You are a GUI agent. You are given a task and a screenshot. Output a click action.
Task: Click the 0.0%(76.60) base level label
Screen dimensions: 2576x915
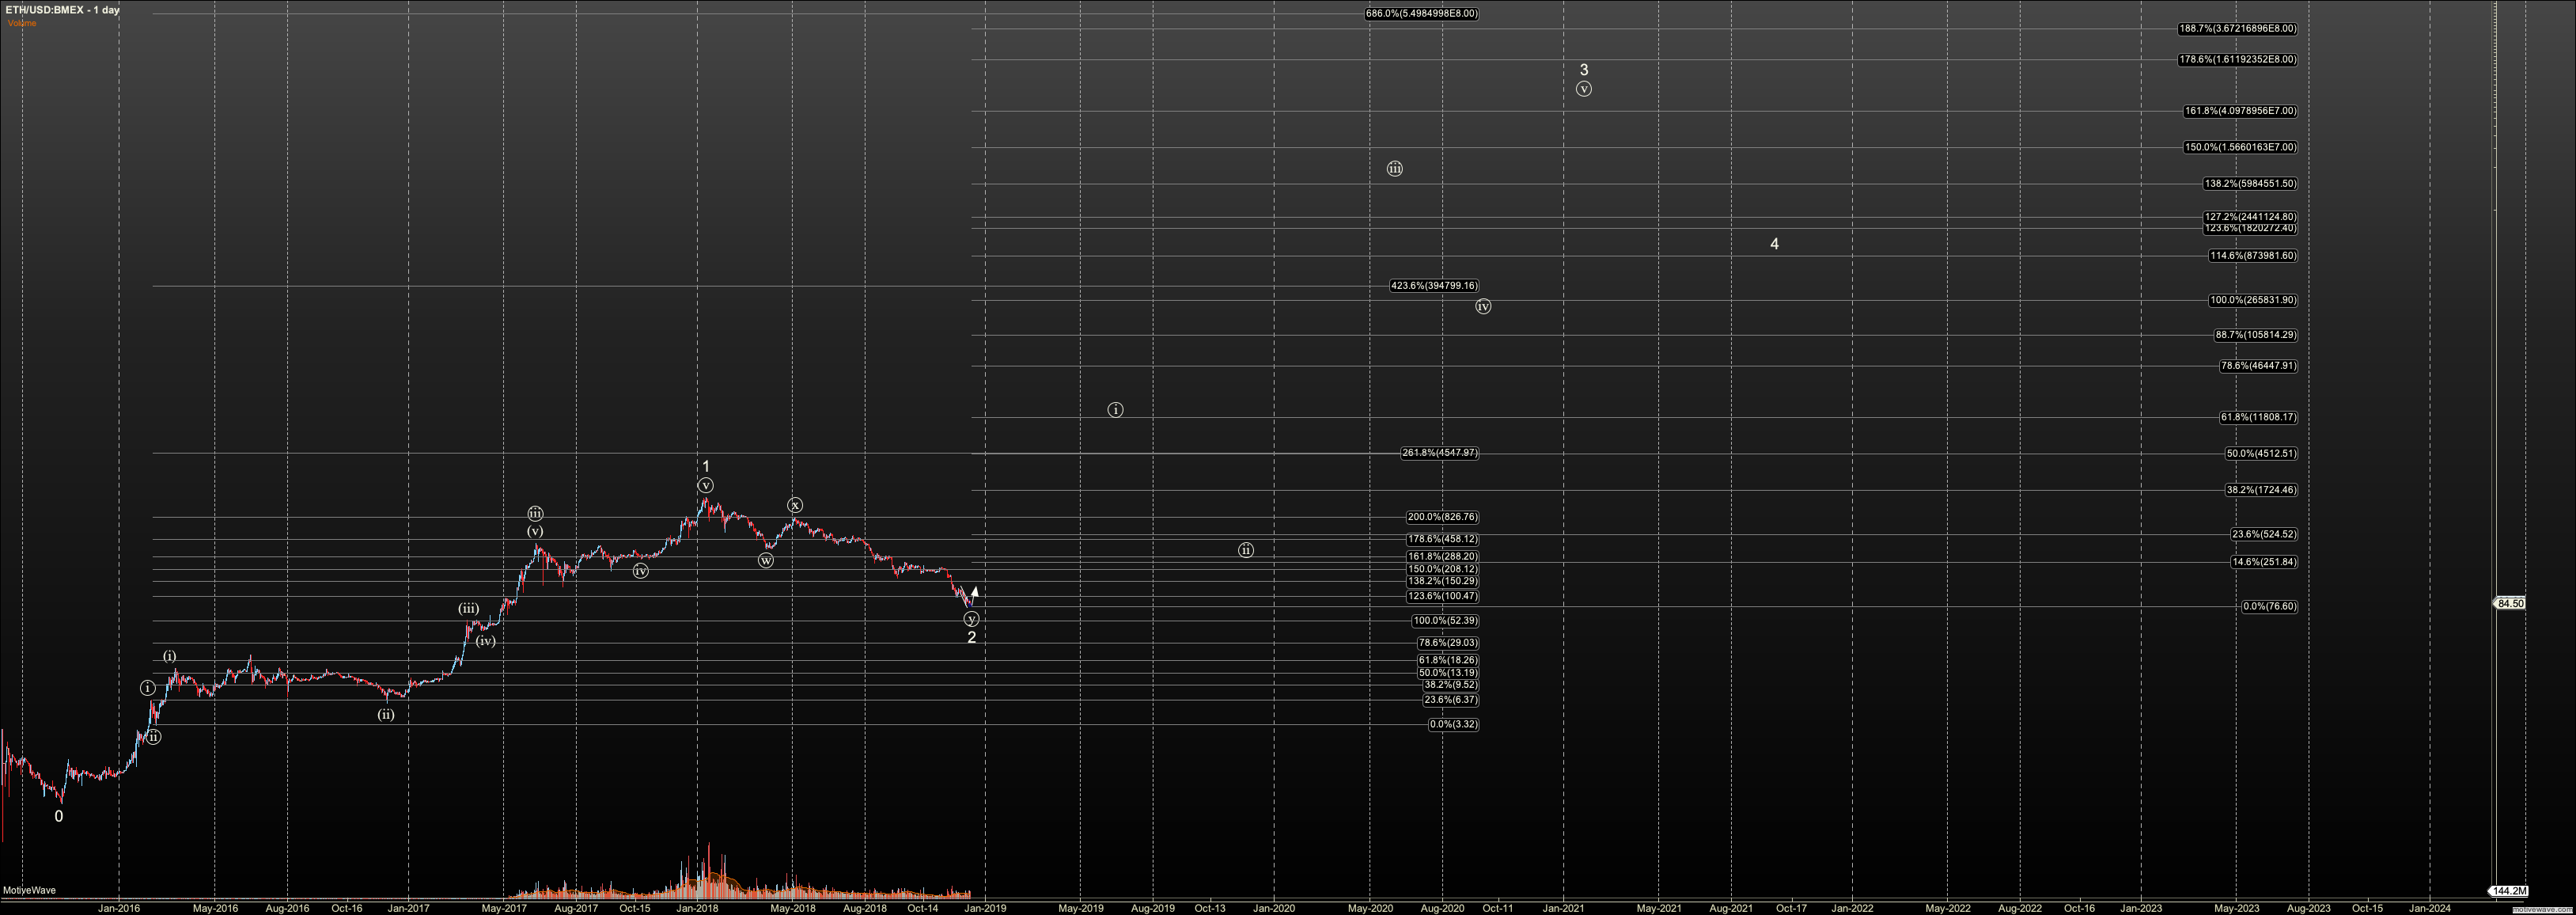2268,607
